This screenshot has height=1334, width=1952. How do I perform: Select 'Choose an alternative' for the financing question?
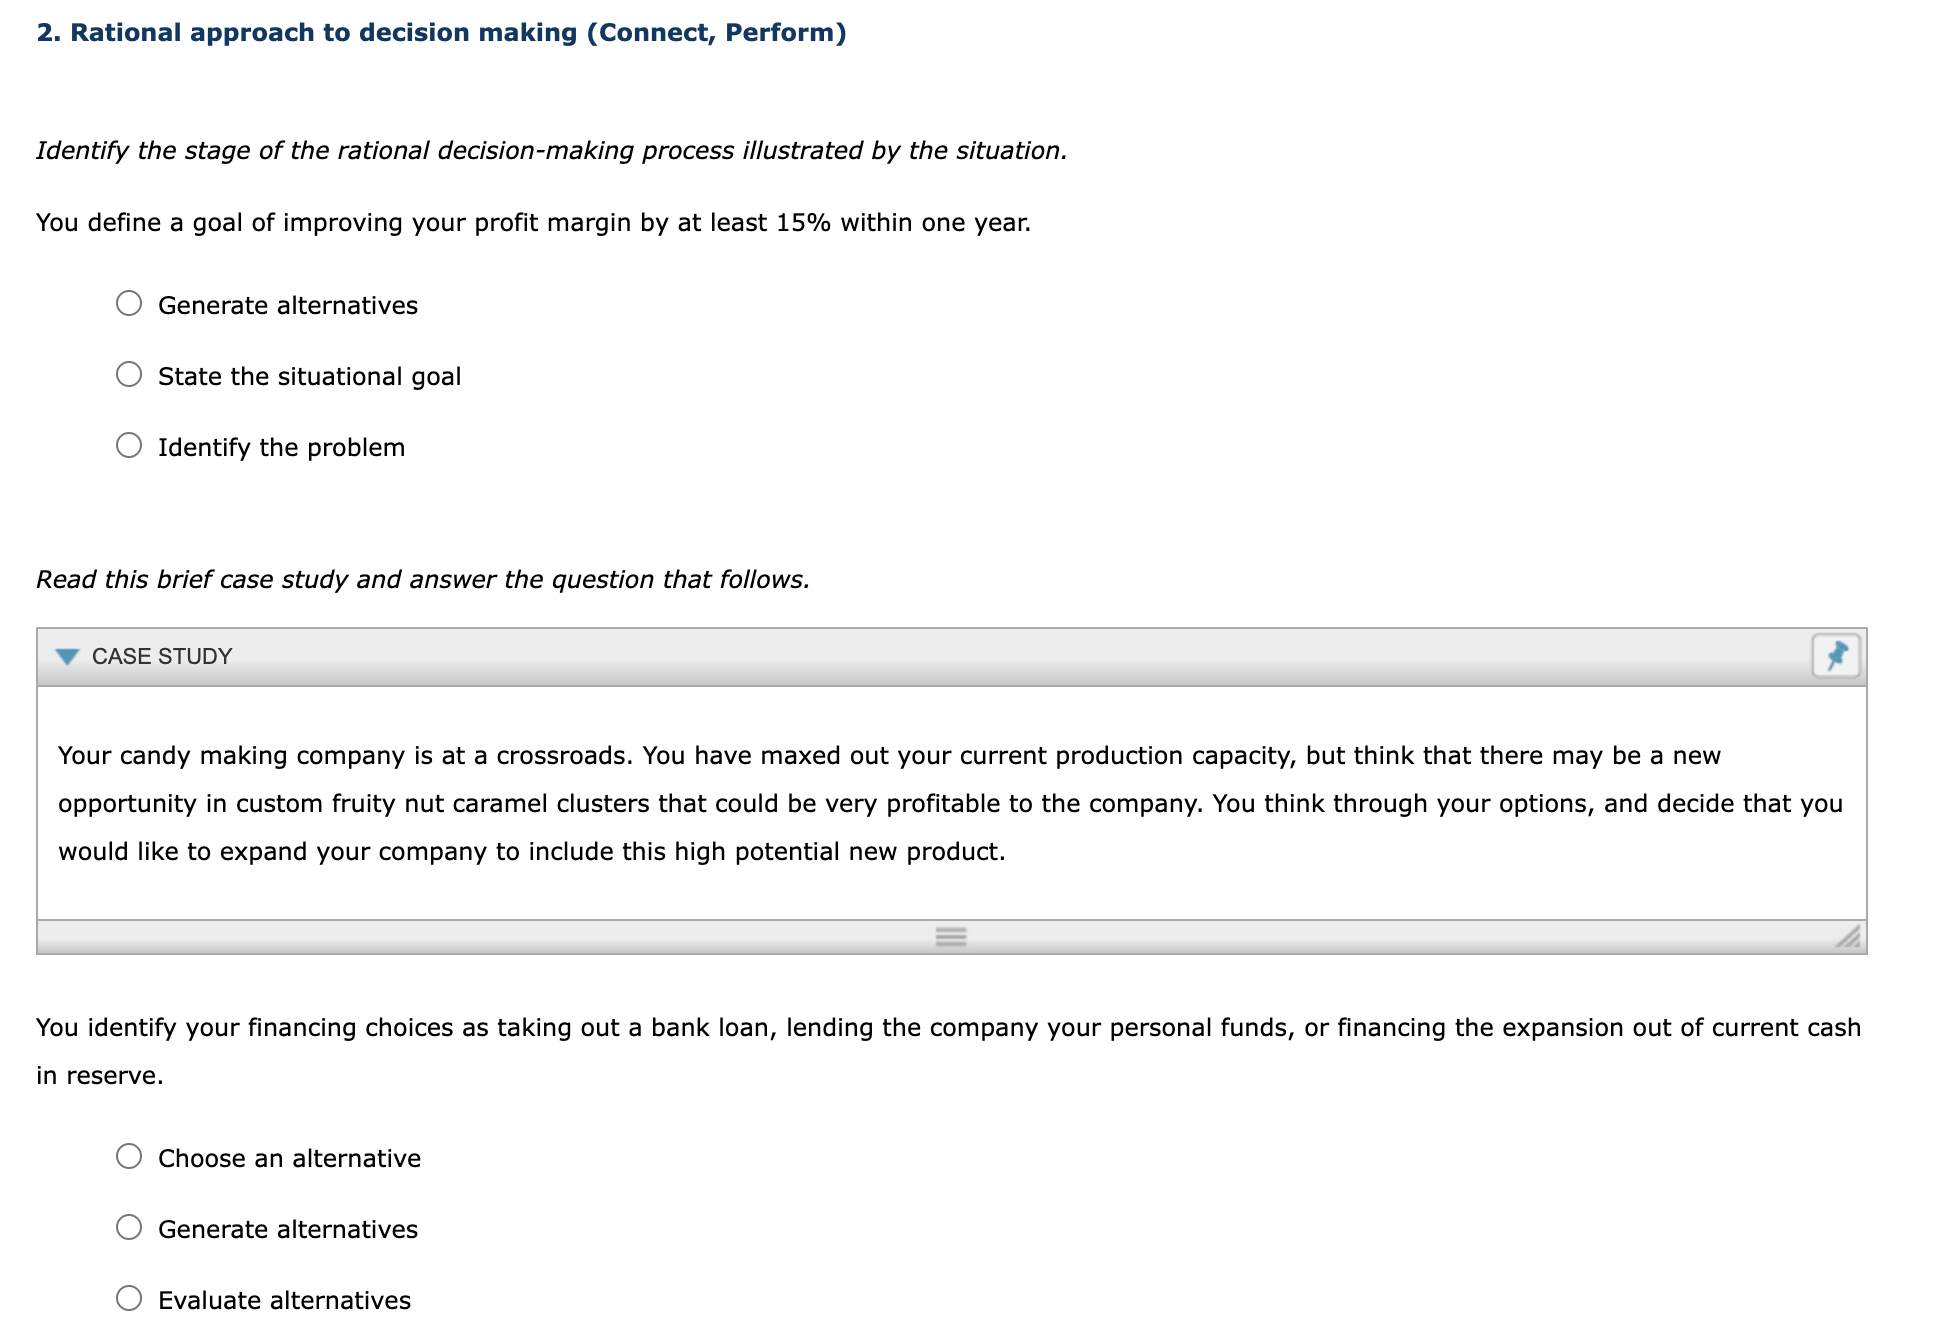(129, 1157)
